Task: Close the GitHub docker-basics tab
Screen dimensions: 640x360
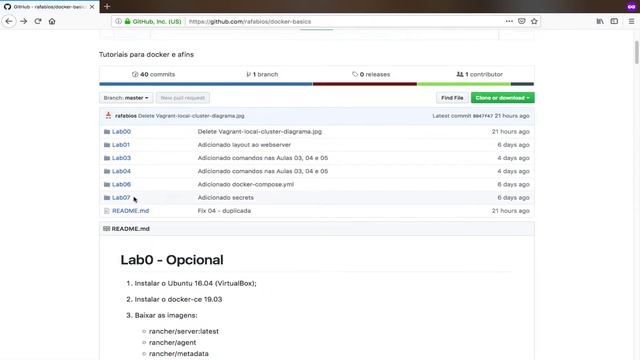Action: (x=92, y=7)
